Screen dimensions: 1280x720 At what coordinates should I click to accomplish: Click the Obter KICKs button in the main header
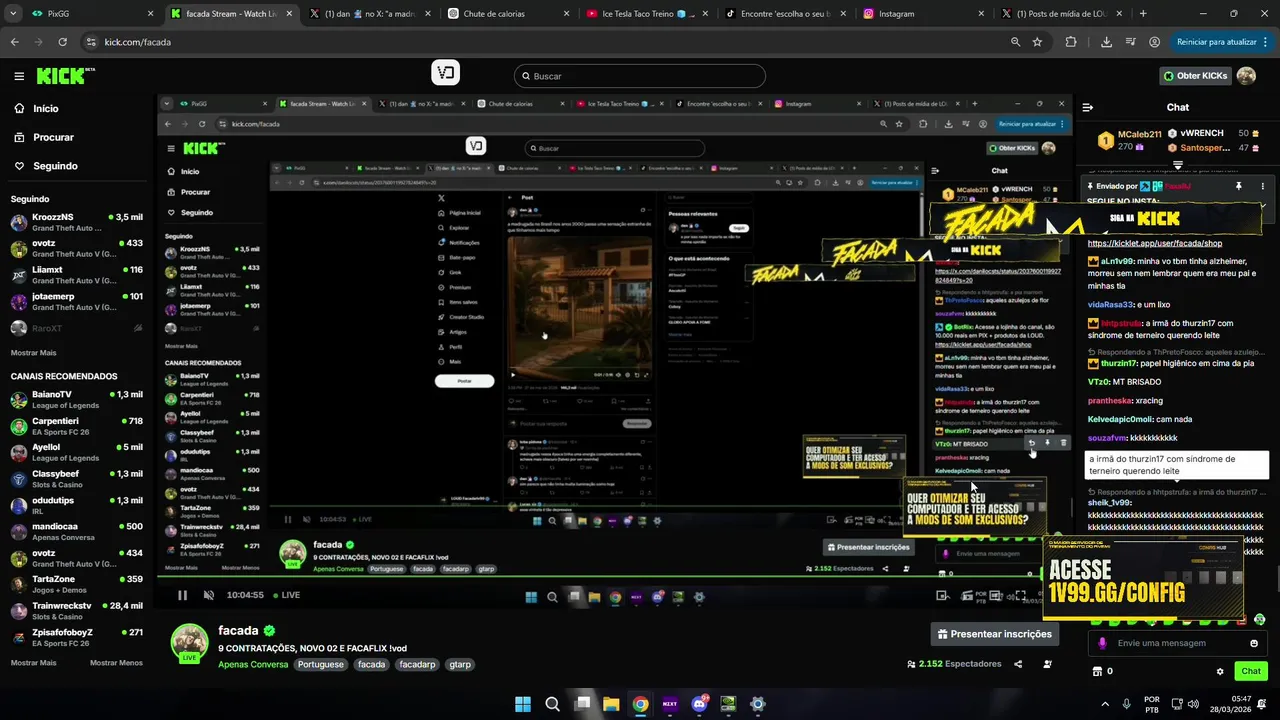coord(1195,76)
